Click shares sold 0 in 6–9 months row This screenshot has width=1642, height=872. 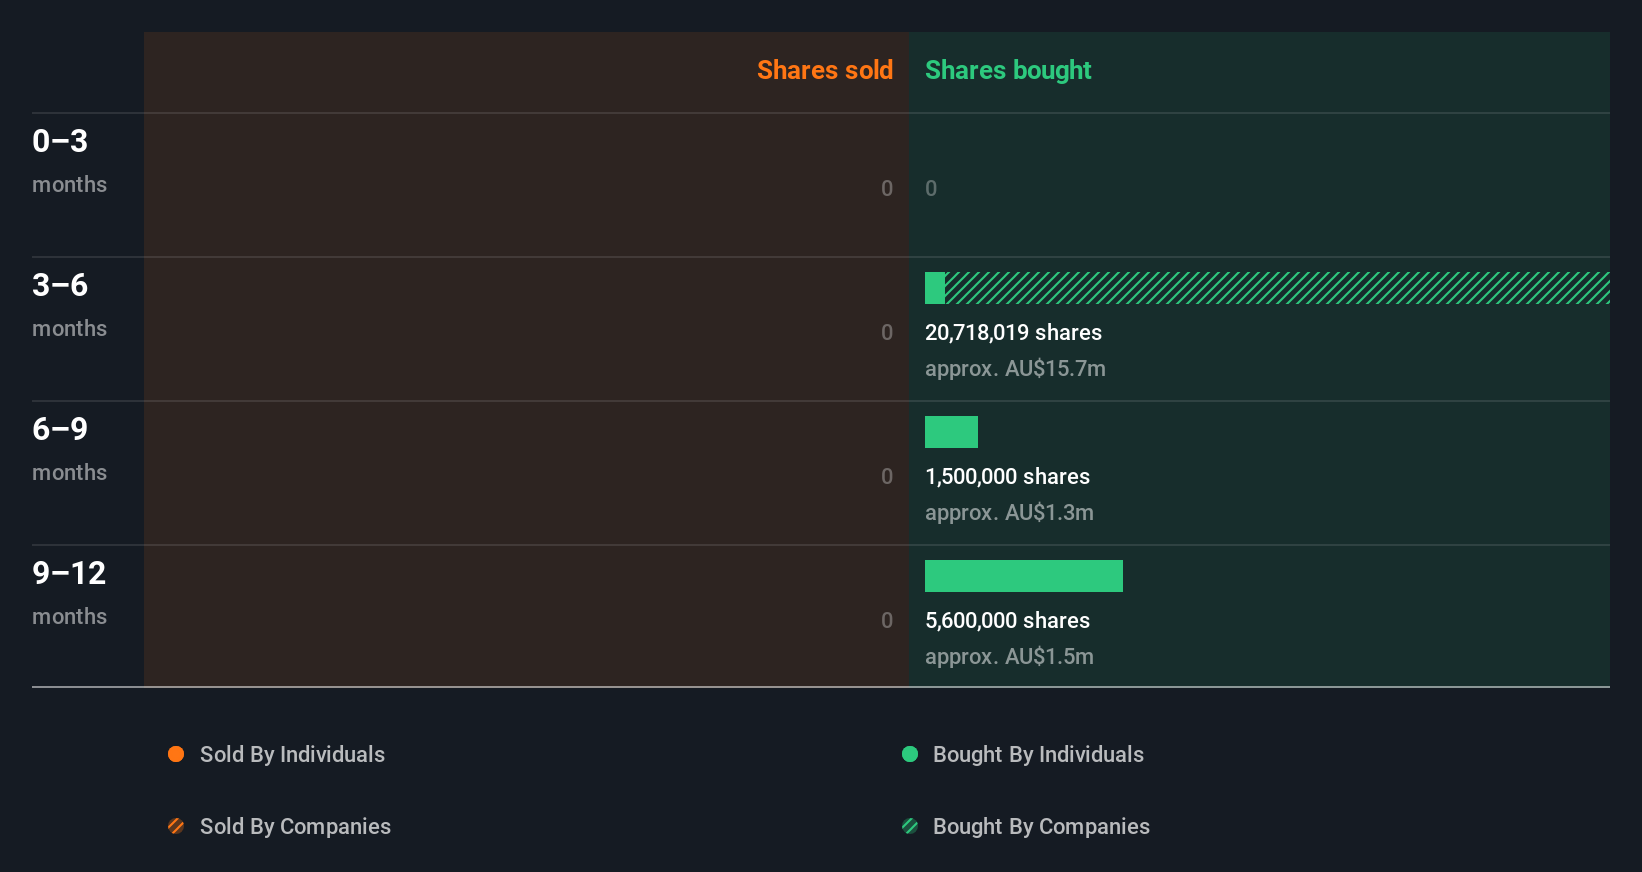point(887,476)
